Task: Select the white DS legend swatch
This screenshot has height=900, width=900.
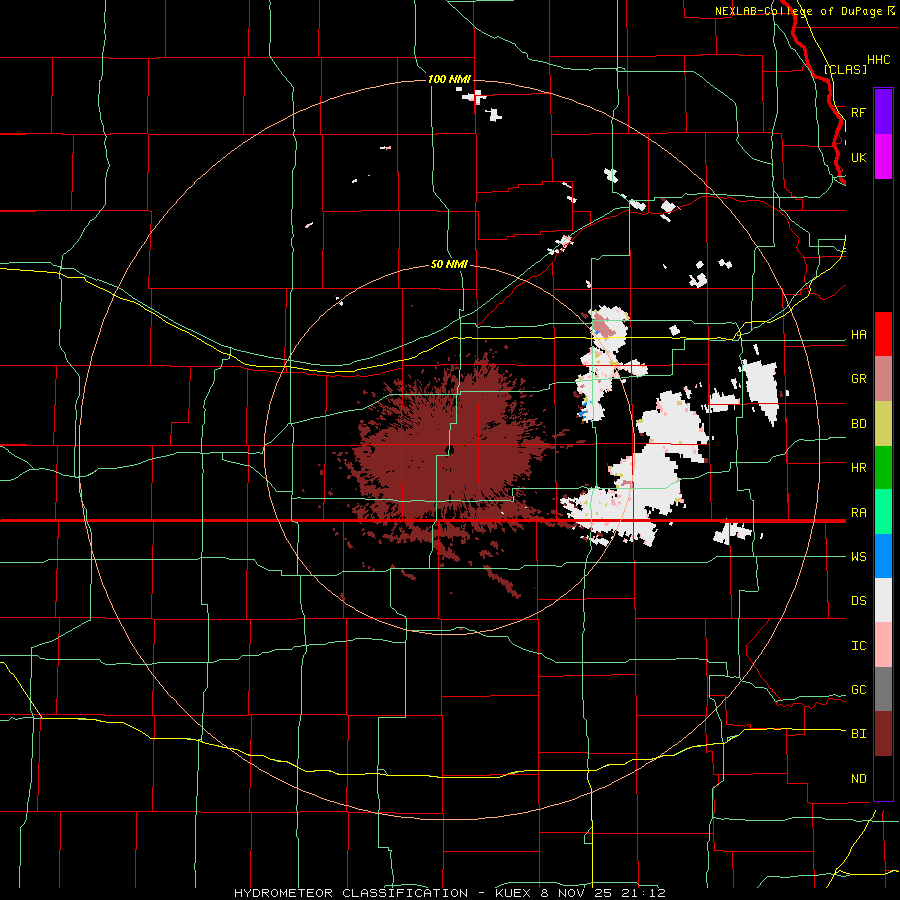Action: pyautogui.click(x=883, y=600)
